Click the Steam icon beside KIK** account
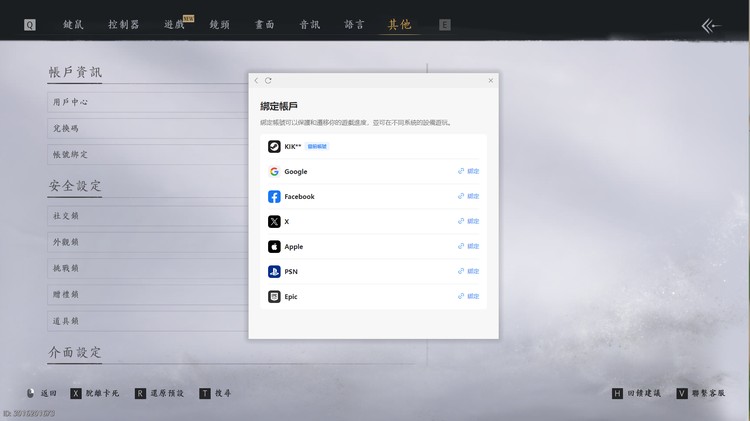The width and height of the screenshot is (750, 421). [x=274, y=146]
